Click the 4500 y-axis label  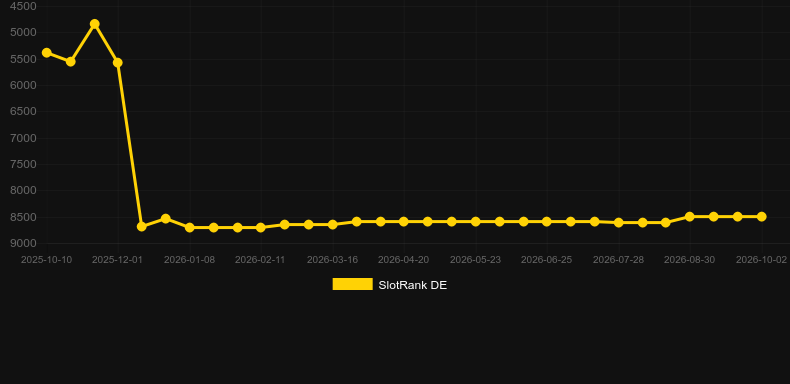(x=24, y=6)
